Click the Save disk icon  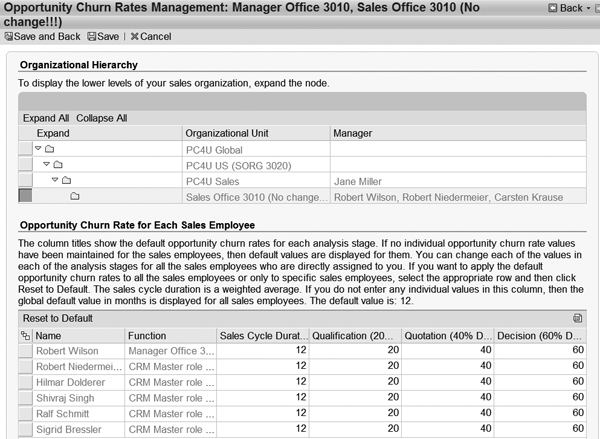coord(92,36)
